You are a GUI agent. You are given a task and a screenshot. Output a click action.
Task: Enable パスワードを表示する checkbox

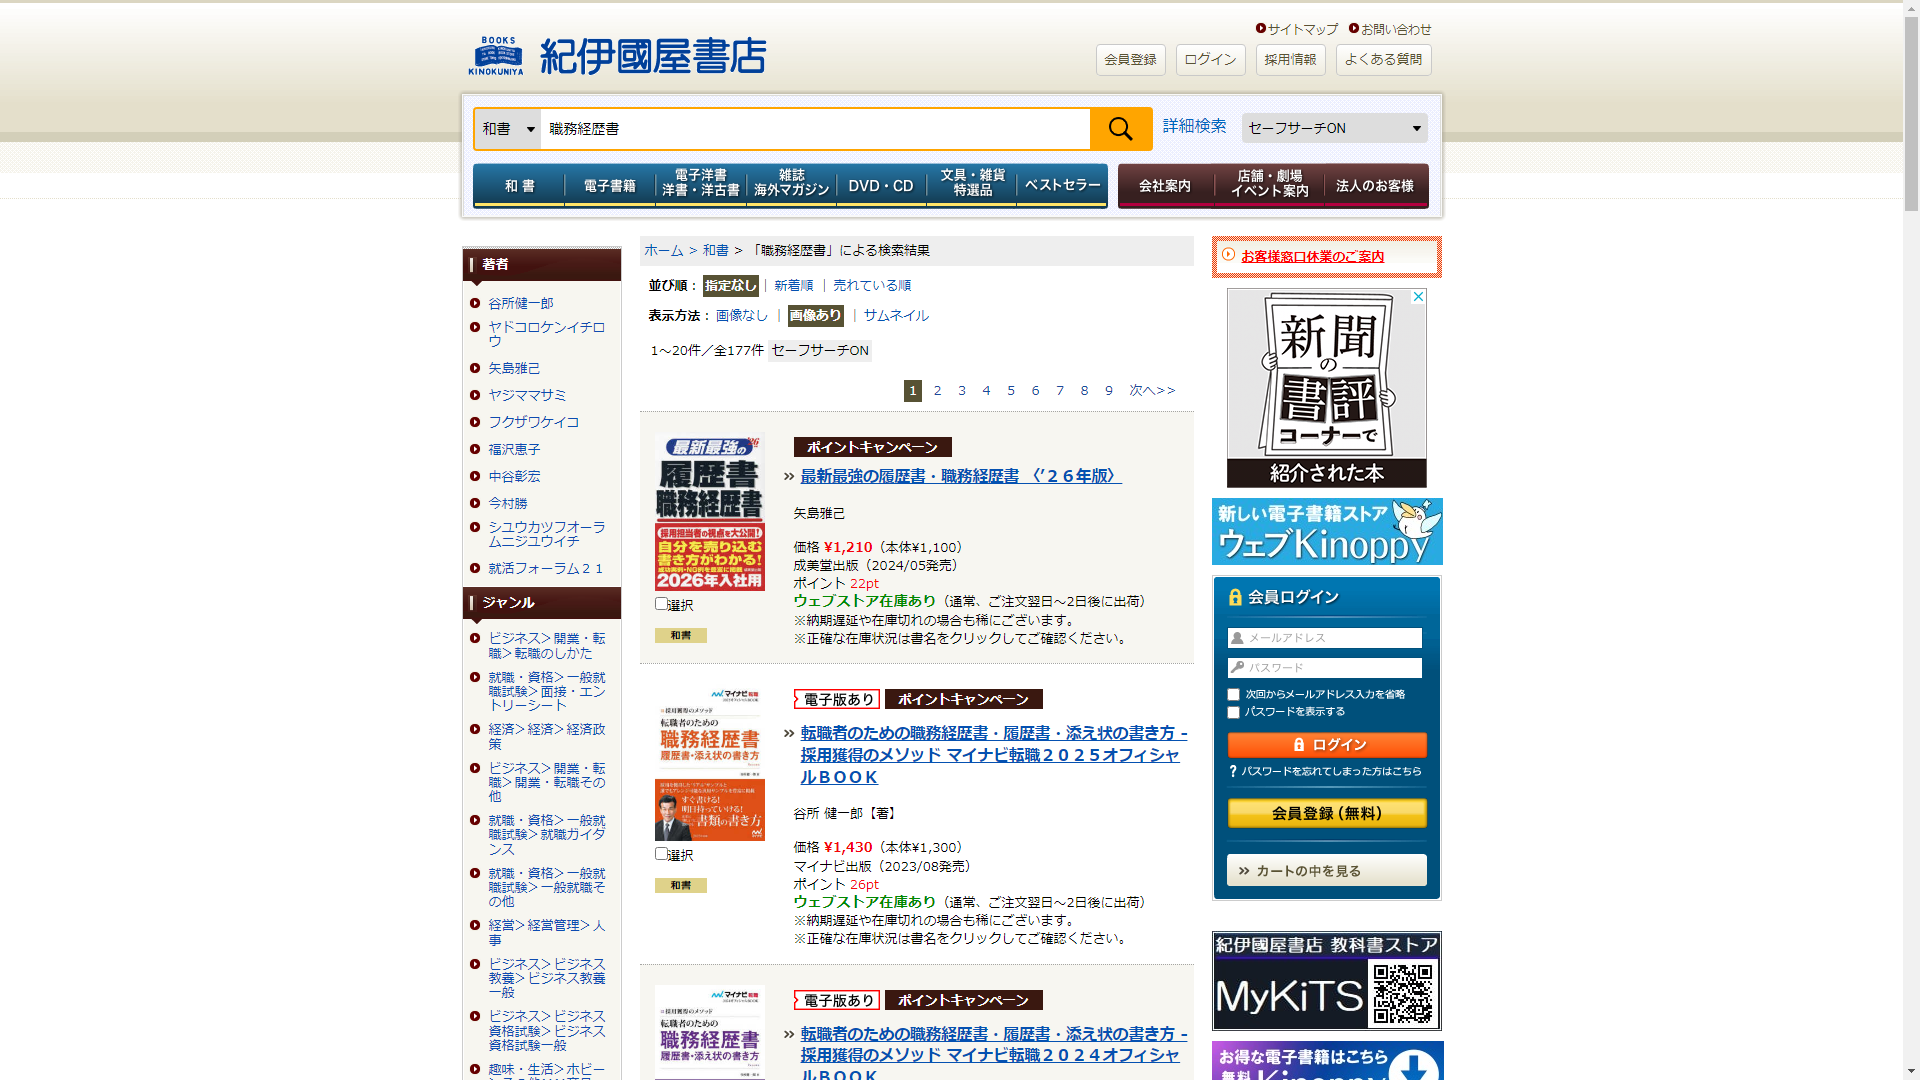click(1233, 713)
